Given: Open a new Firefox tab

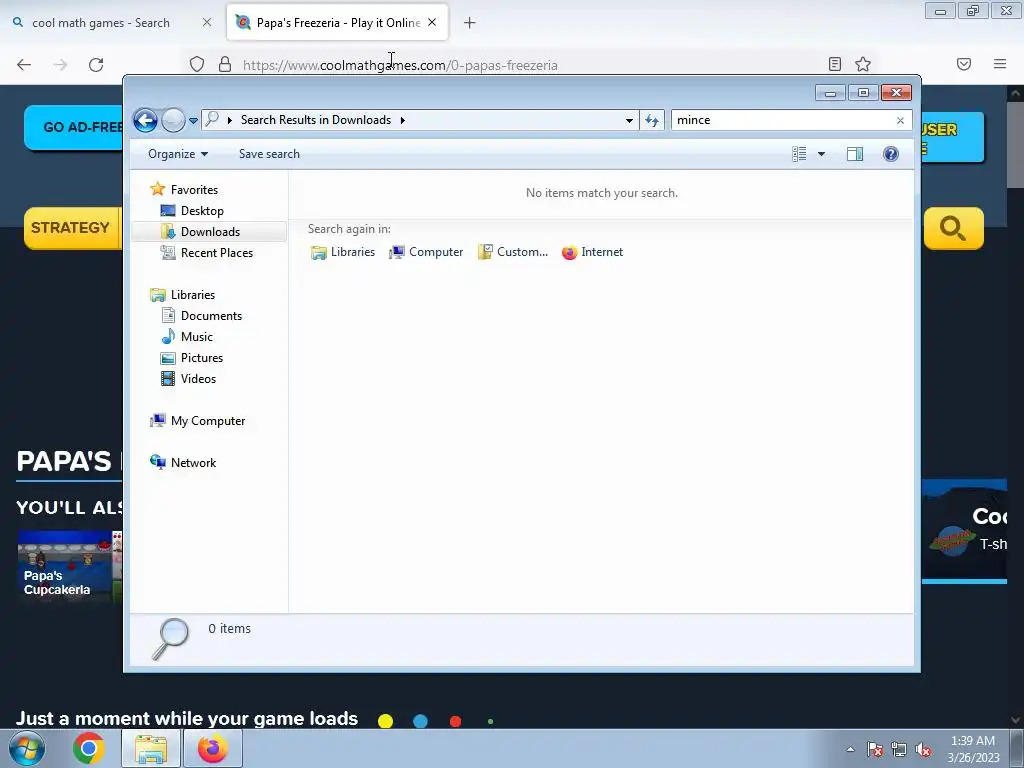Looking at the screenshot, I should (470, 23).
